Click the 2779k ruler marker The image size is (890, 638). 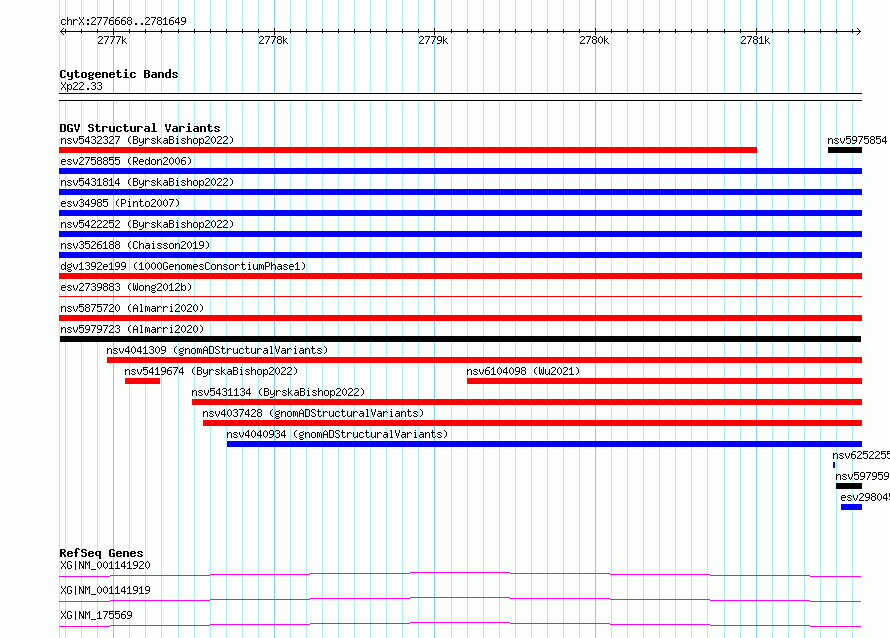click(x=433, y=40)
